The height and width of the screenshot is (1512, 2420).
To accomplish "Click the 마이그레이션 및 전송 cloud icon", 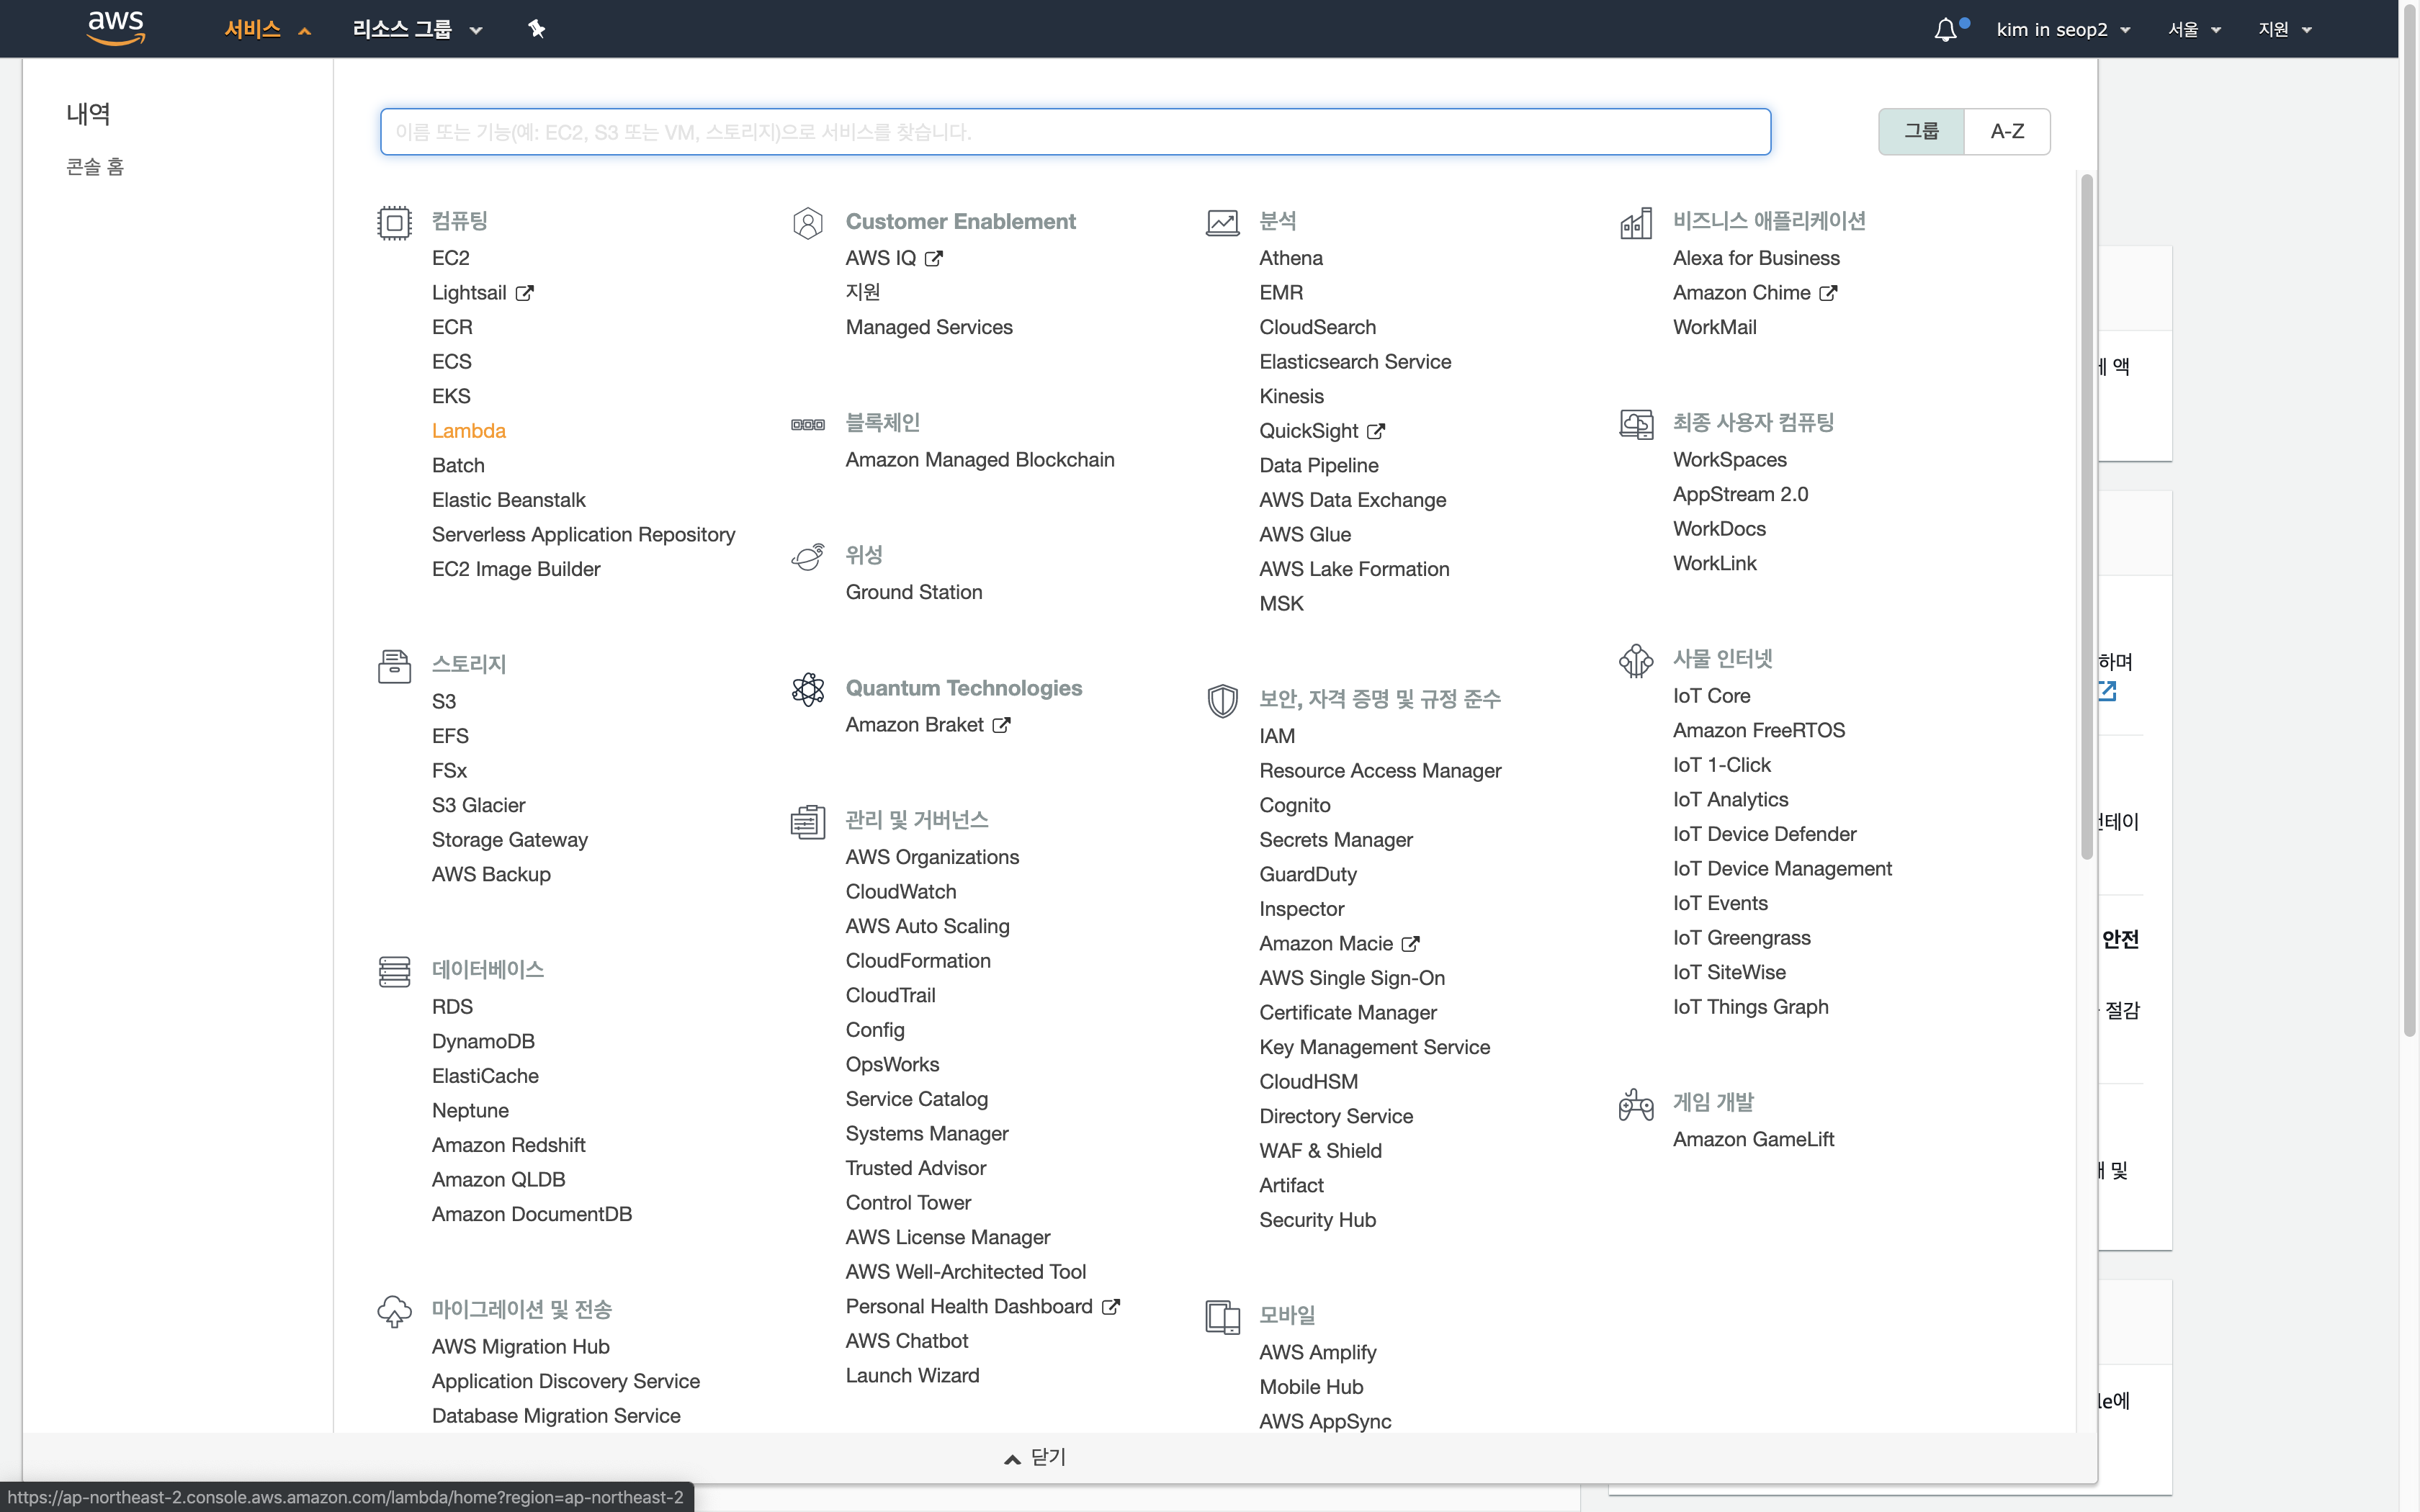I will coord(394,1311).
